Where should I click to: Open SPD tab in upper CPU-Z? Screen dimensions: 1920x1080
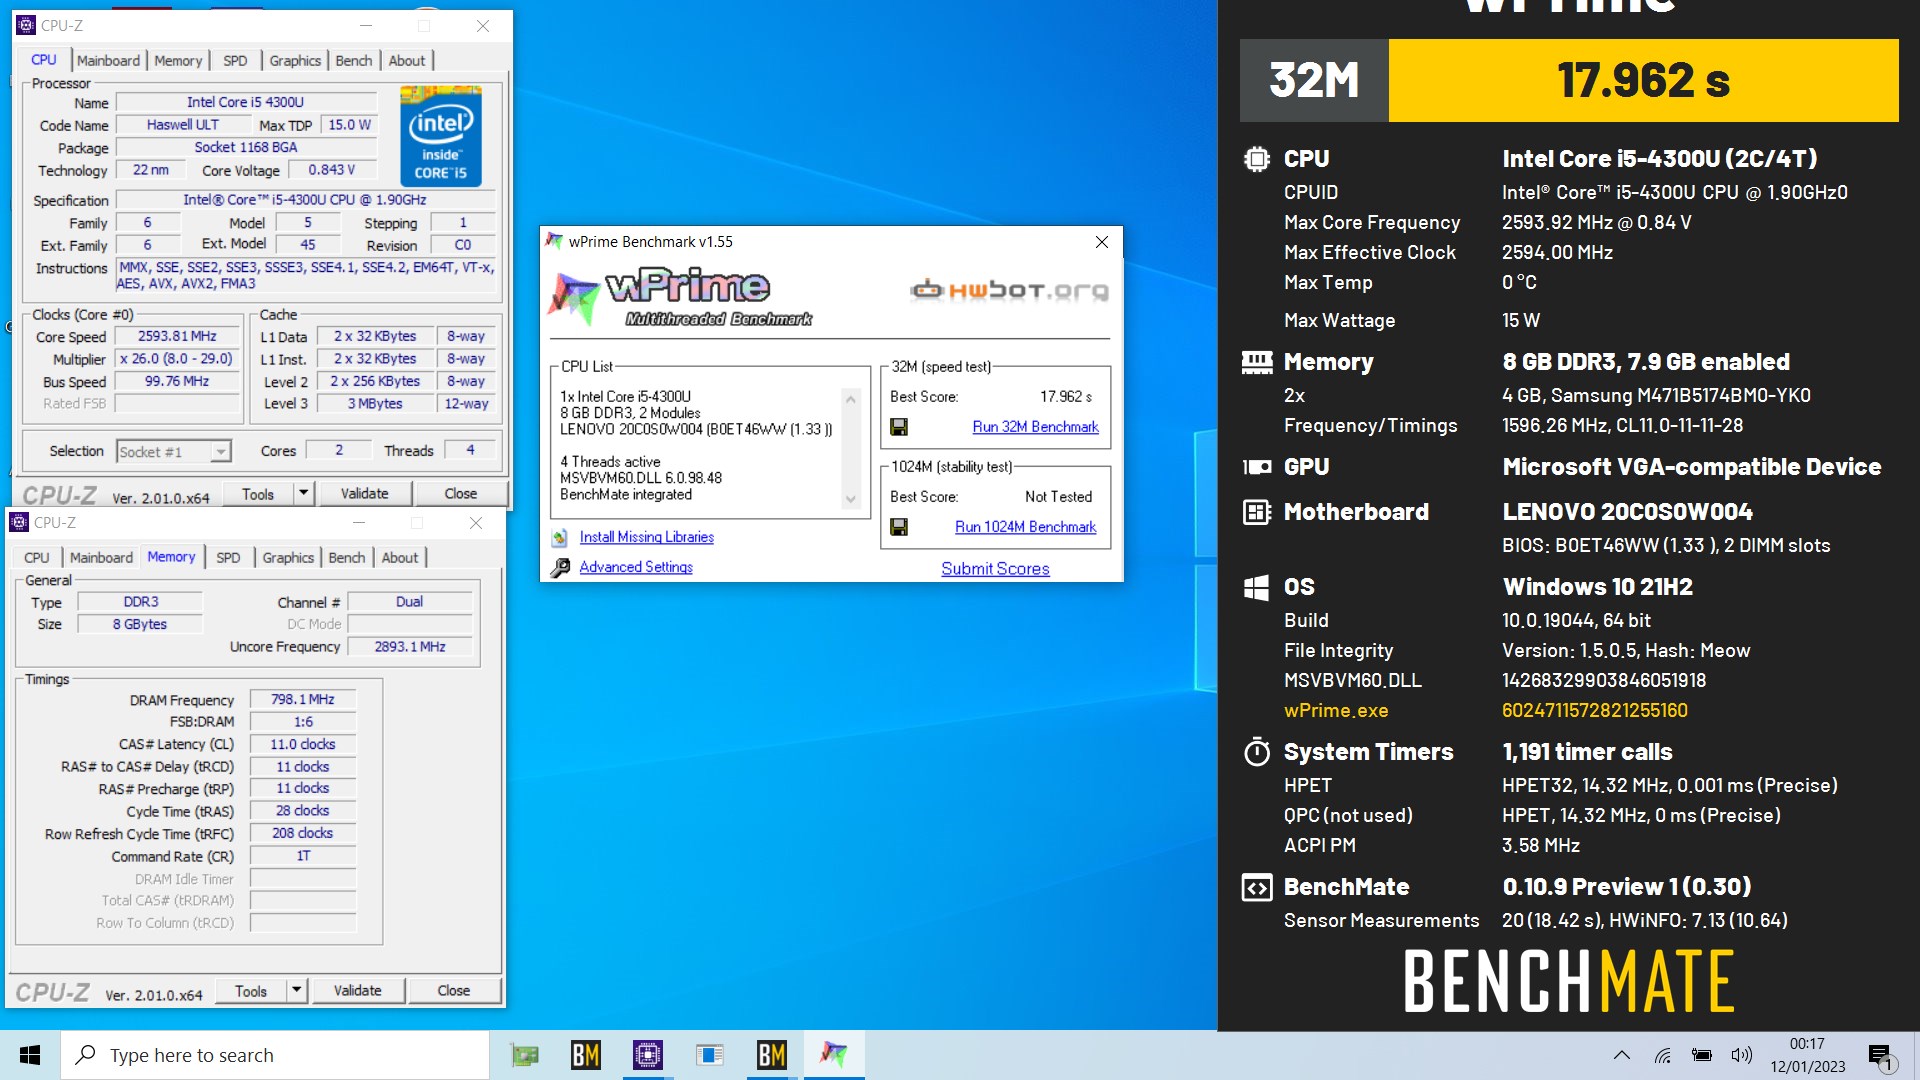click(235, 61)
